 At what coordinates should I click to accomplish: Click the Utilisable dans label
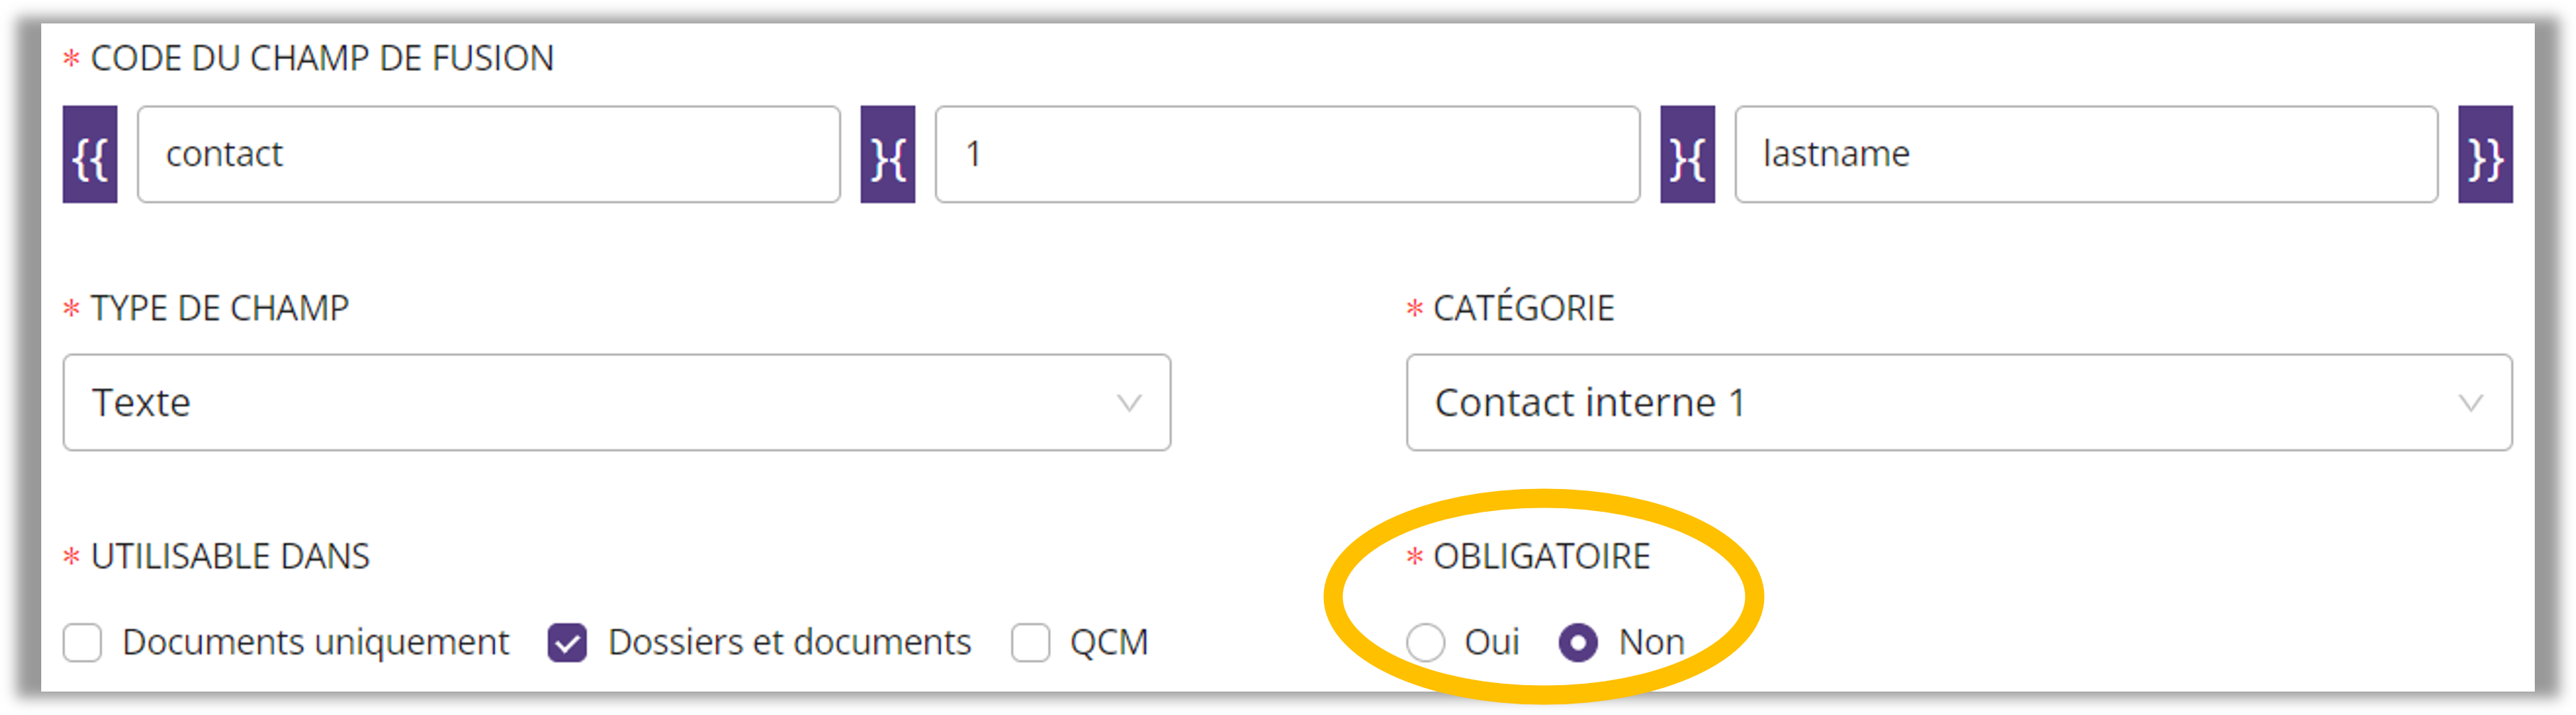pyautogui.click(x=230, y=557)
